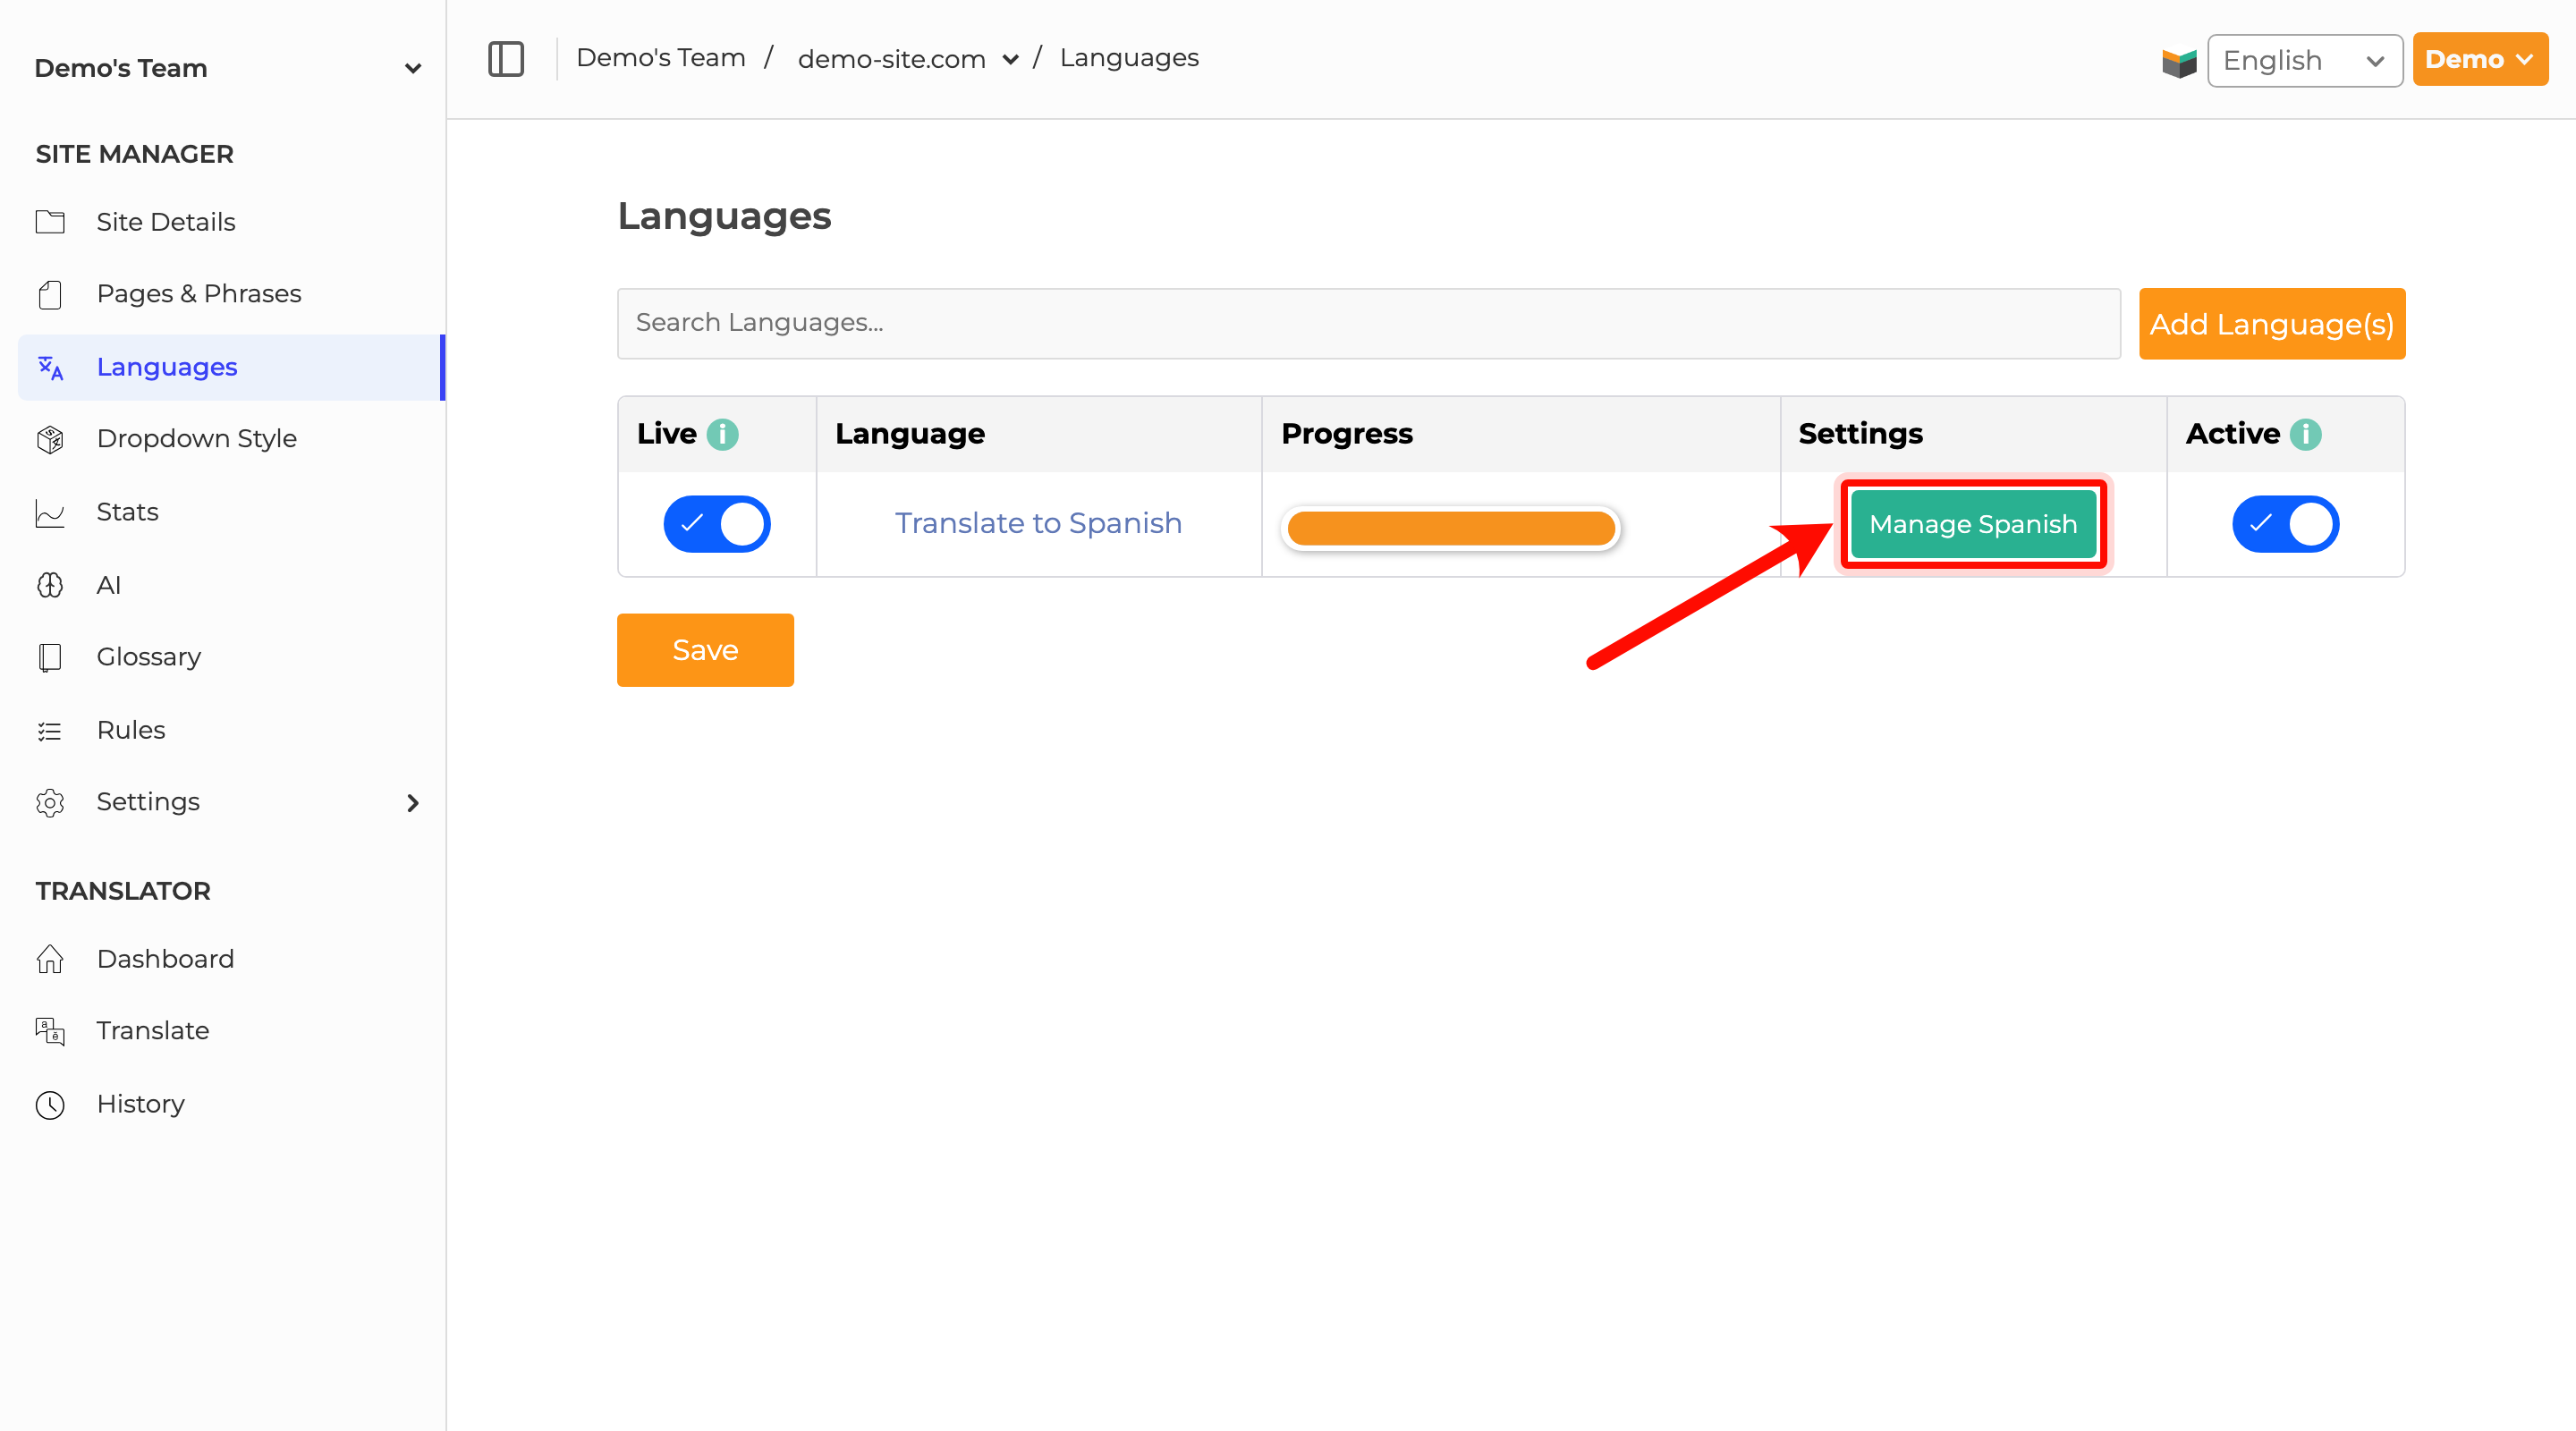The width and height of the screenshot is (2576, 1431).
Task: Open the Translate to Spanish link
Action: click(x=1038, y=523)
